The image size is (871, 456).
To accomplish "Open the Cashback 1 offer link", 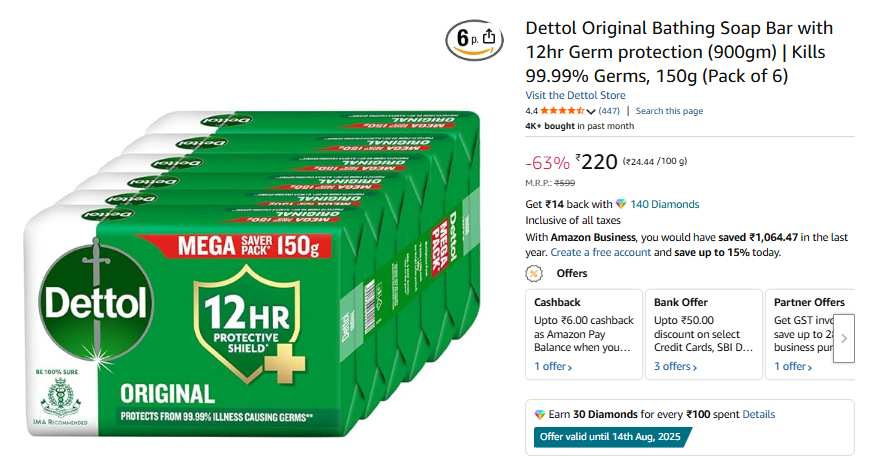I will pyautogui.click(x=553, y=367).
